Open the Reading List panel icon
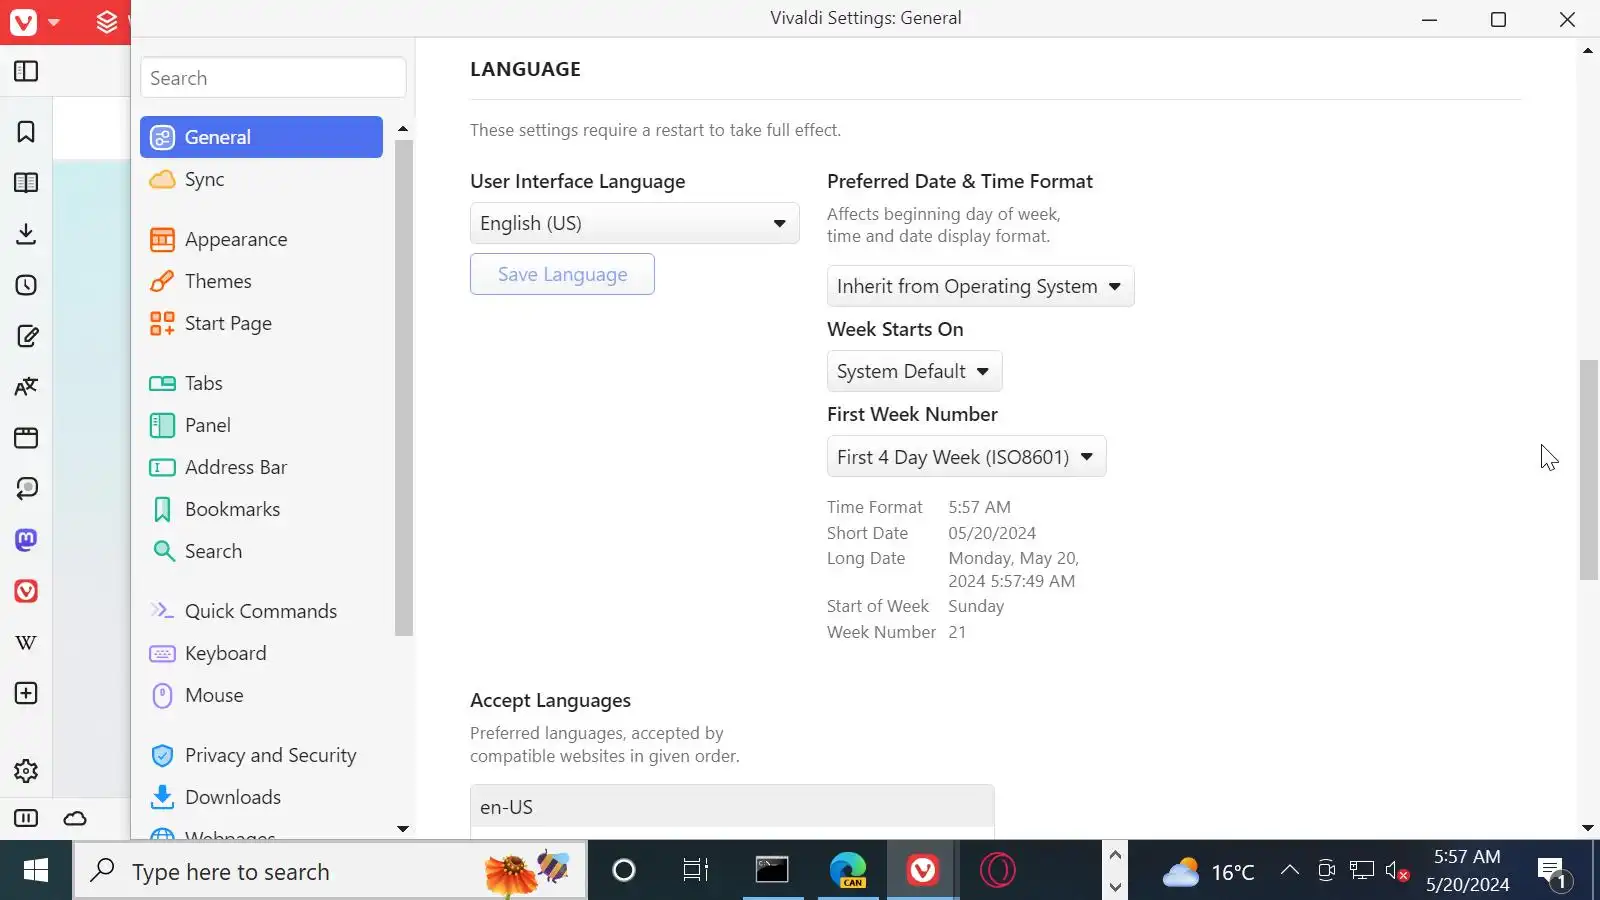The width and height of the screenshot is (1600, 900). (x=26, y=183)
